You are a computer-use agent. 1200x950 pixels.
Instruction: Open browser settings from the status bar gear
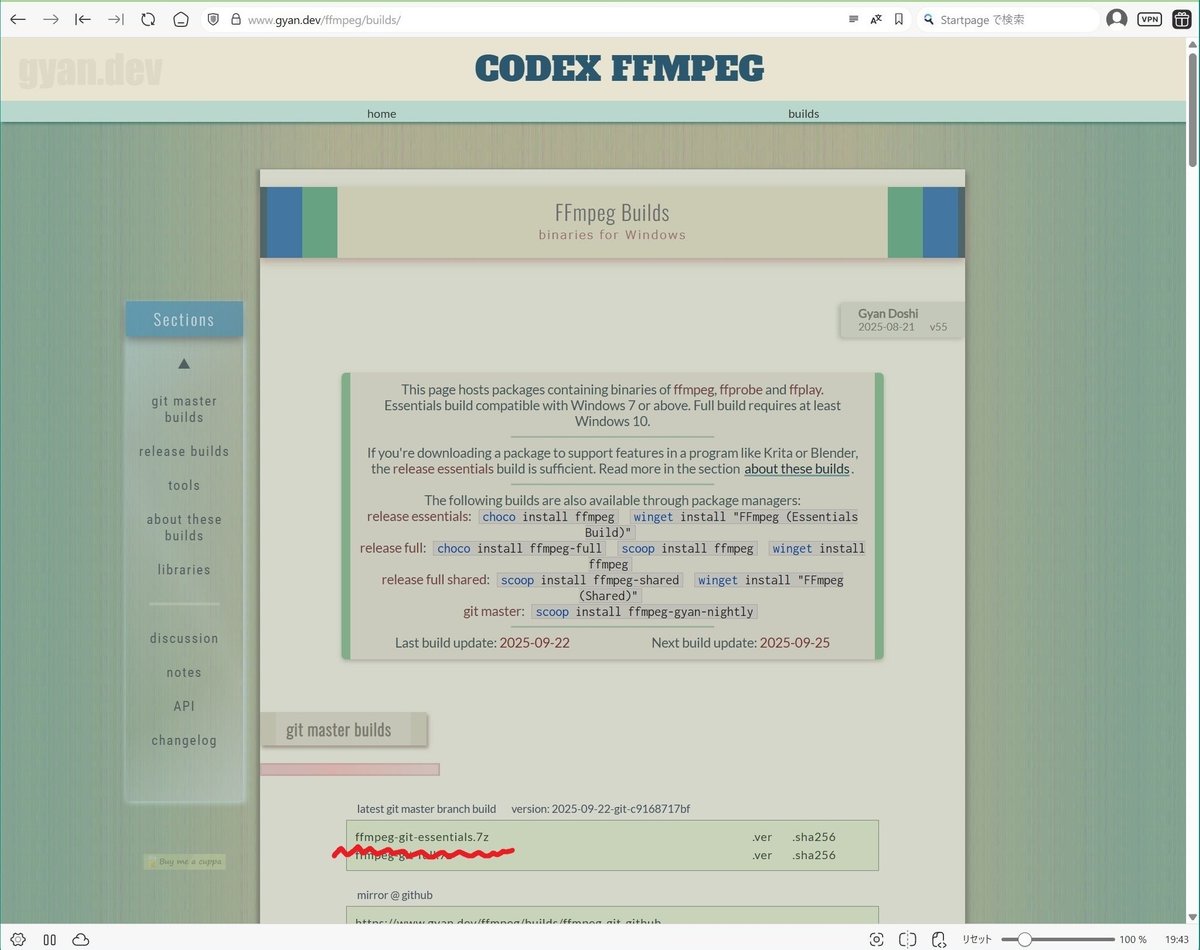18,940
